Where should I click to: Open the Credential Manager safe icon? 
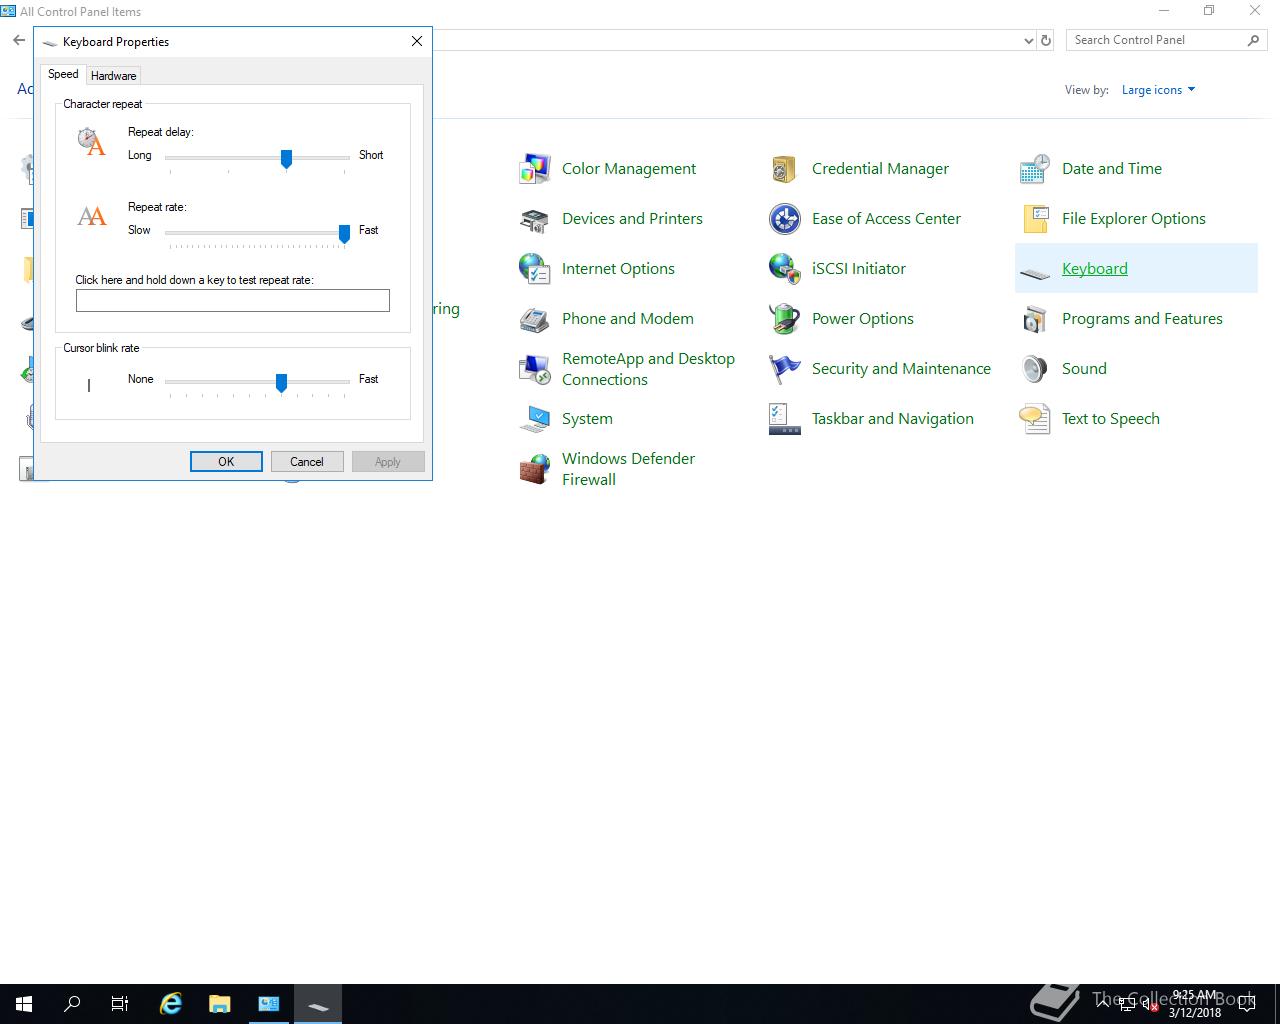pyautogui.click(x=784, y=169)
